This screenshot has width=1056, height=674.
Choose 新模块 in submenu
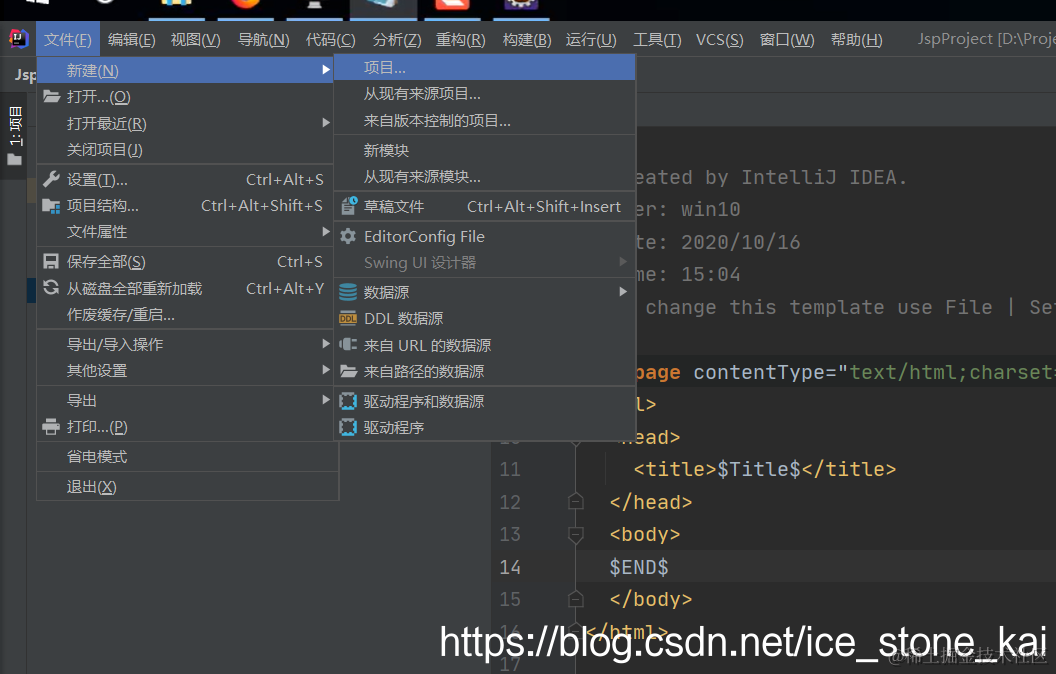click(485, 150)
